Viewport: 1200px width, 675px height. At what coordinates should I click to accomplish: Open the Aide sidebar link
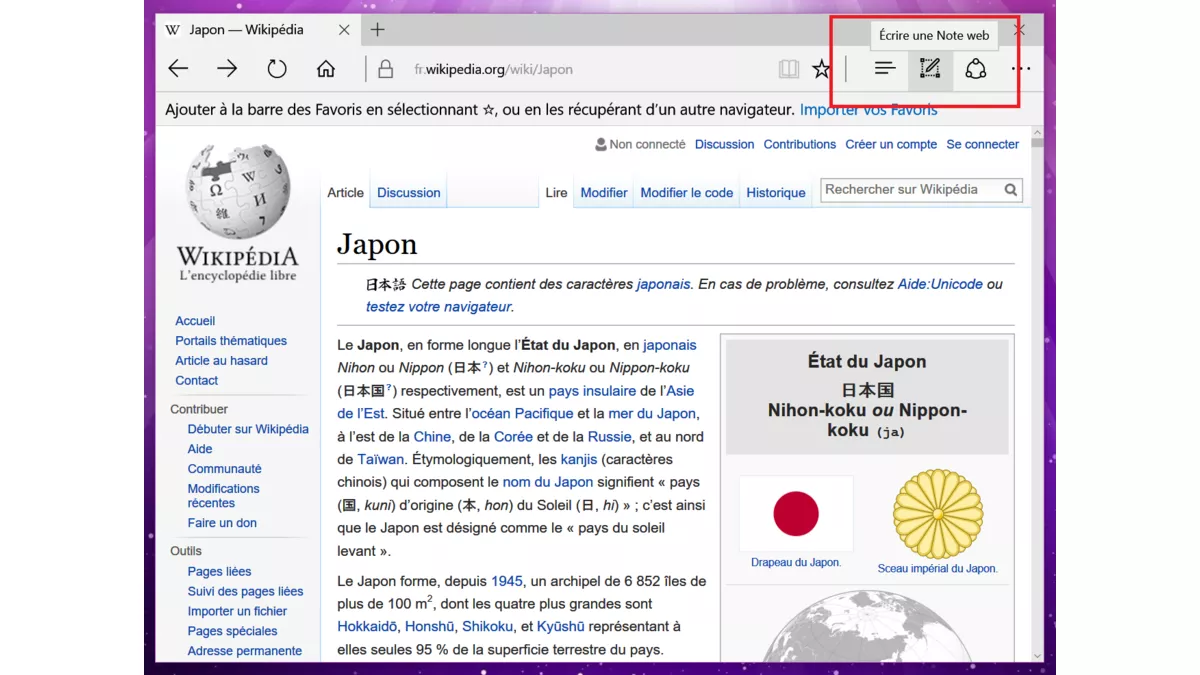click(200, 449)
